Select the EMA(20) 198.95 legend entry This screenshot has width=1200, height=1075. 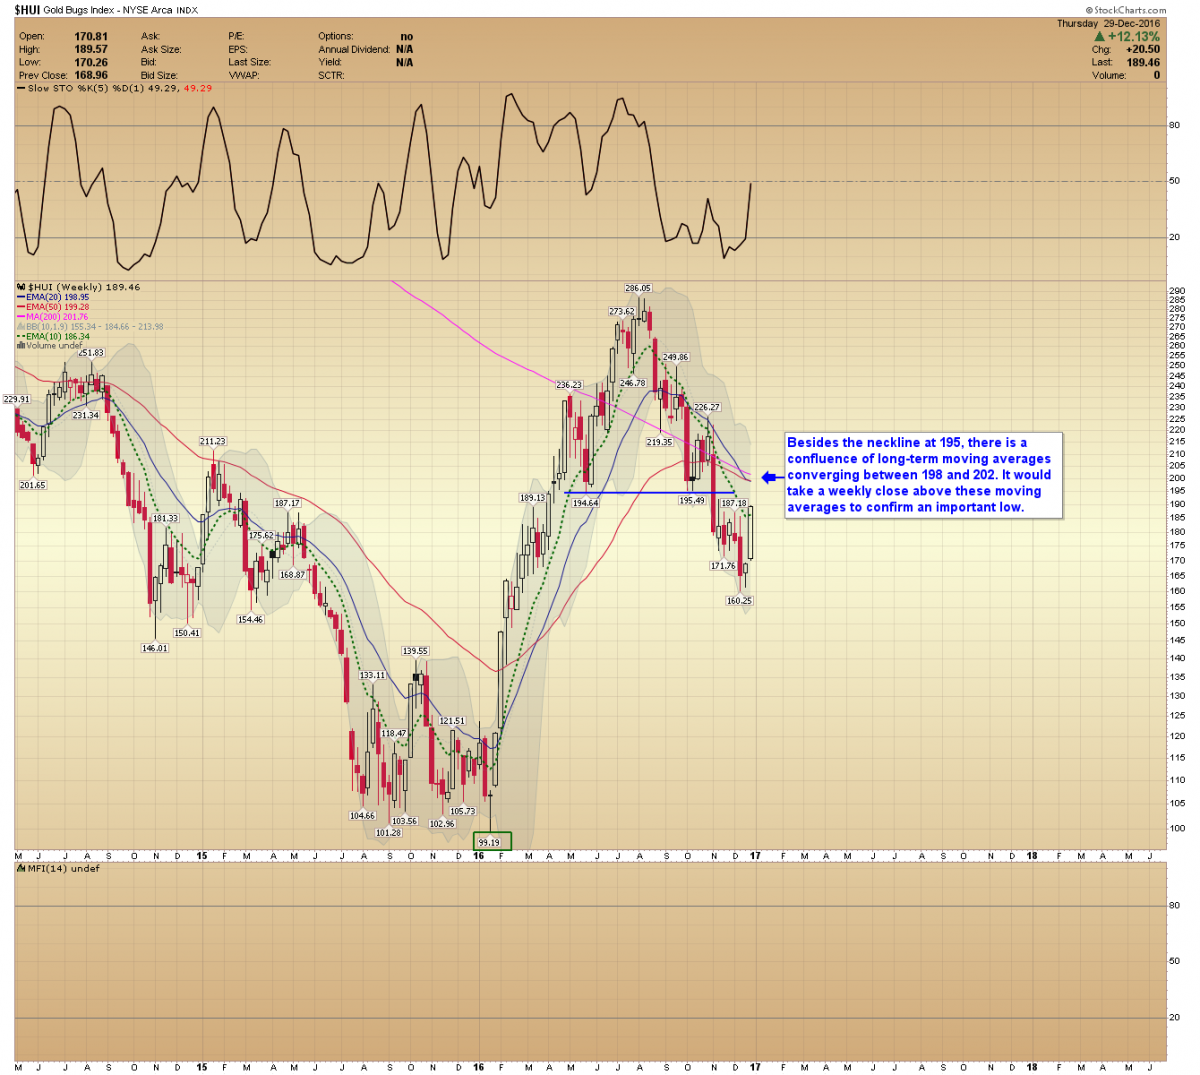click(x=57, y=298)
